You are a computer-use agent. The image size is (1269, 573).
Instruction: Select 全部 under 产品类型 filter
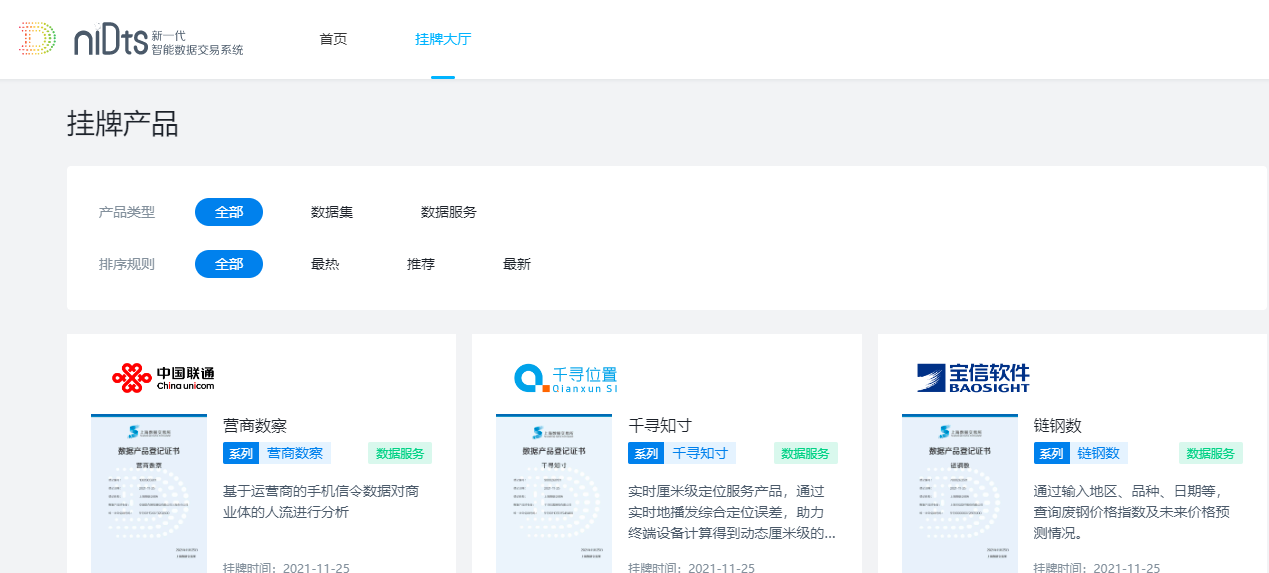coord(229,212)
